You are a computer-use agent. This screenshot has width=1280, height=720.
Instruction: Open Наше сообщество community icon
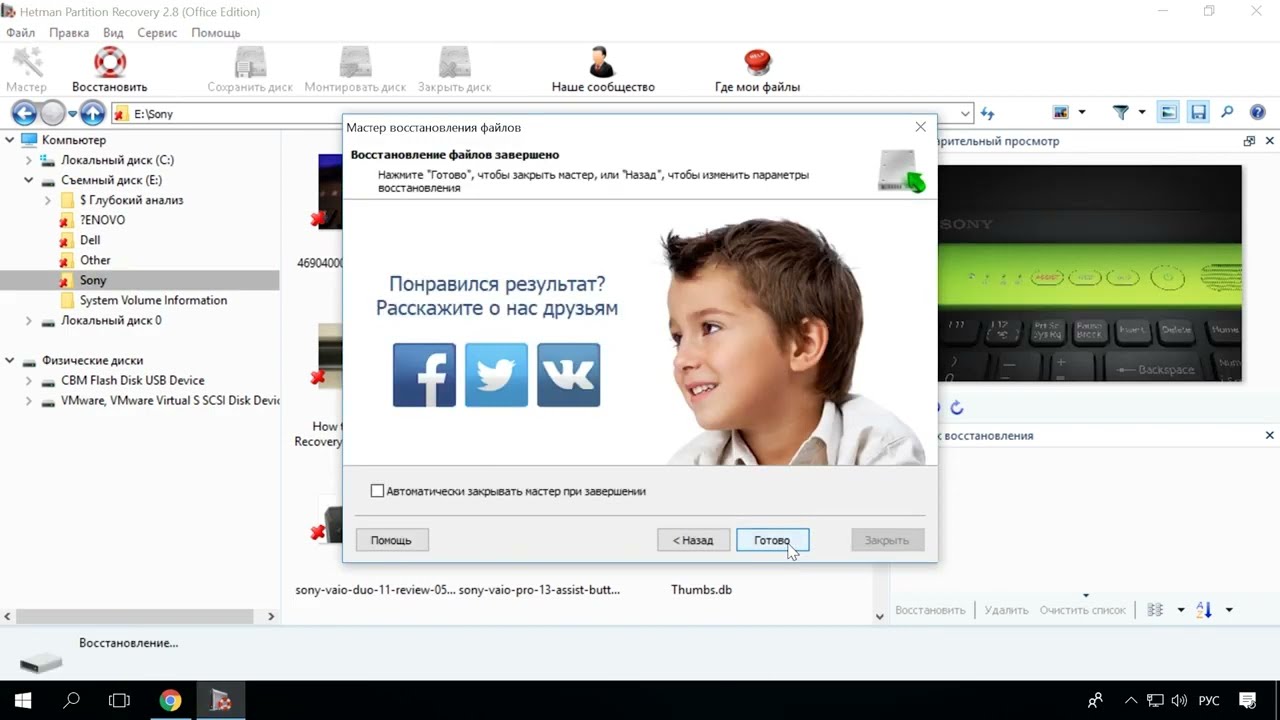602,63
